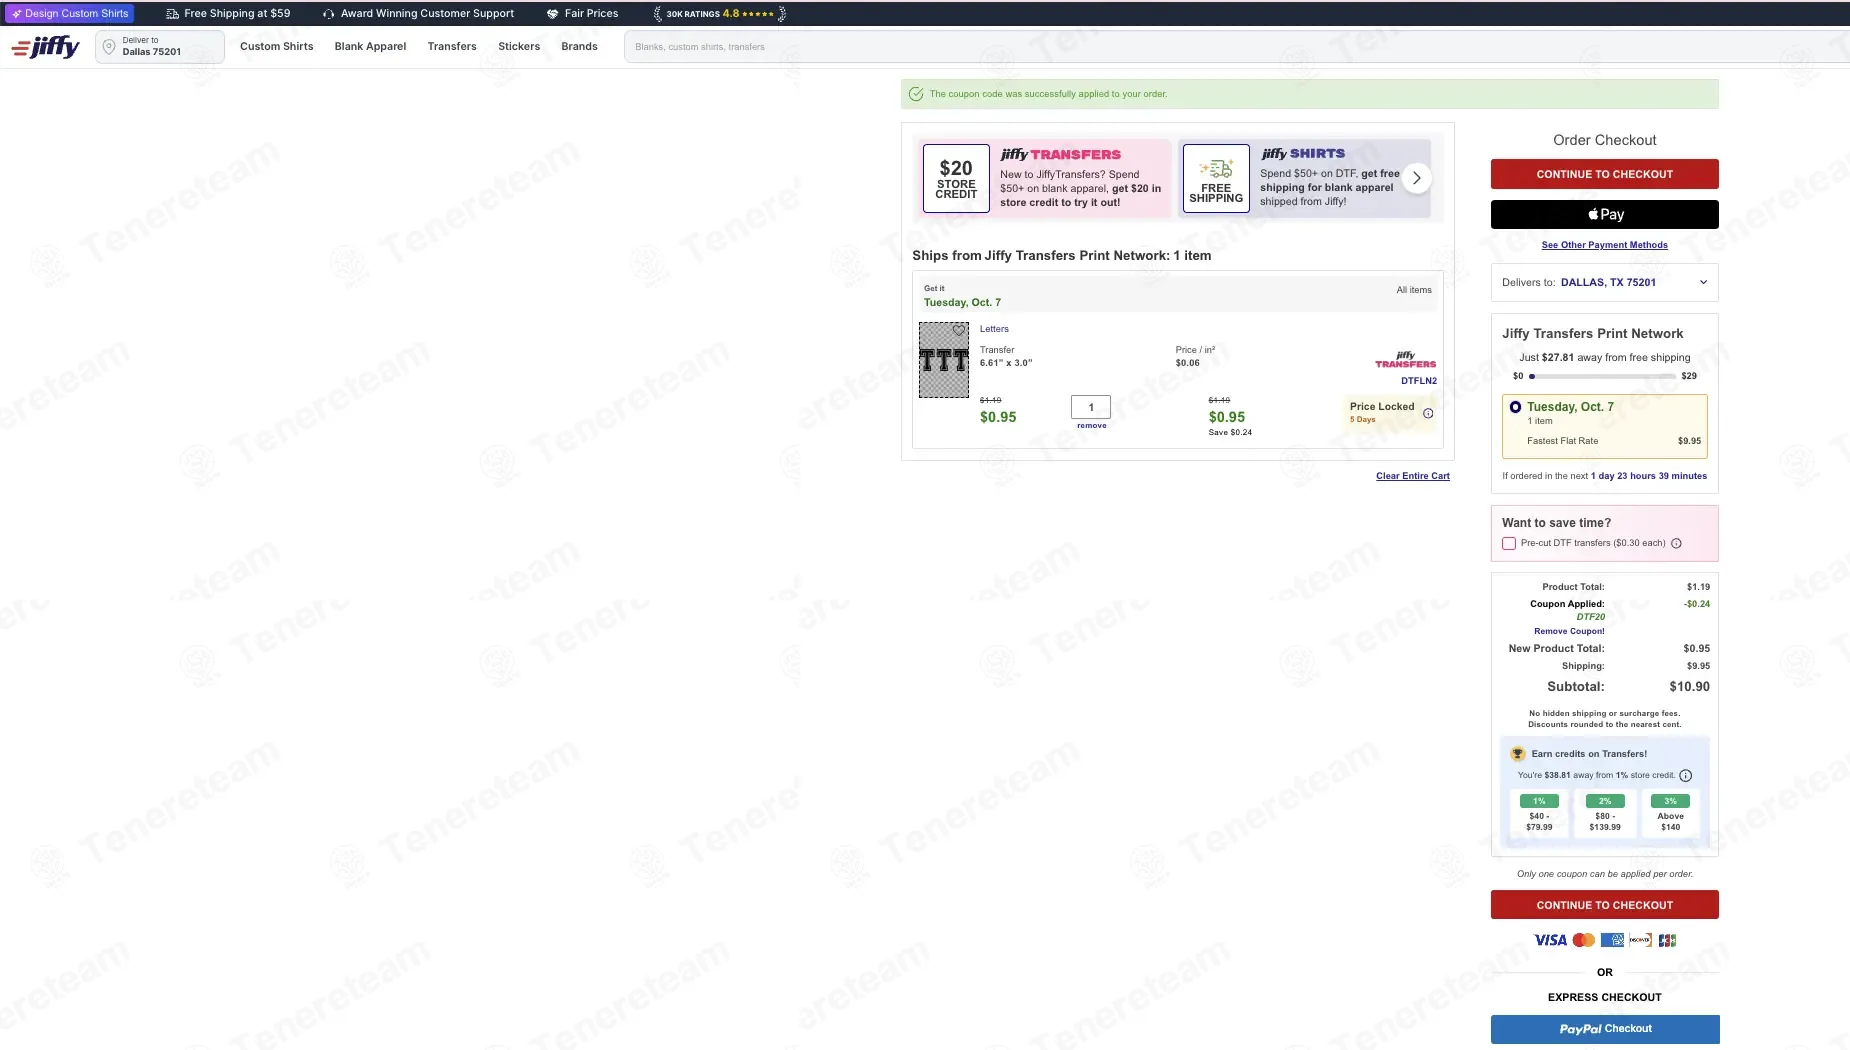Open the Brands menu
1850x1050 pixels.
[579, 47]
